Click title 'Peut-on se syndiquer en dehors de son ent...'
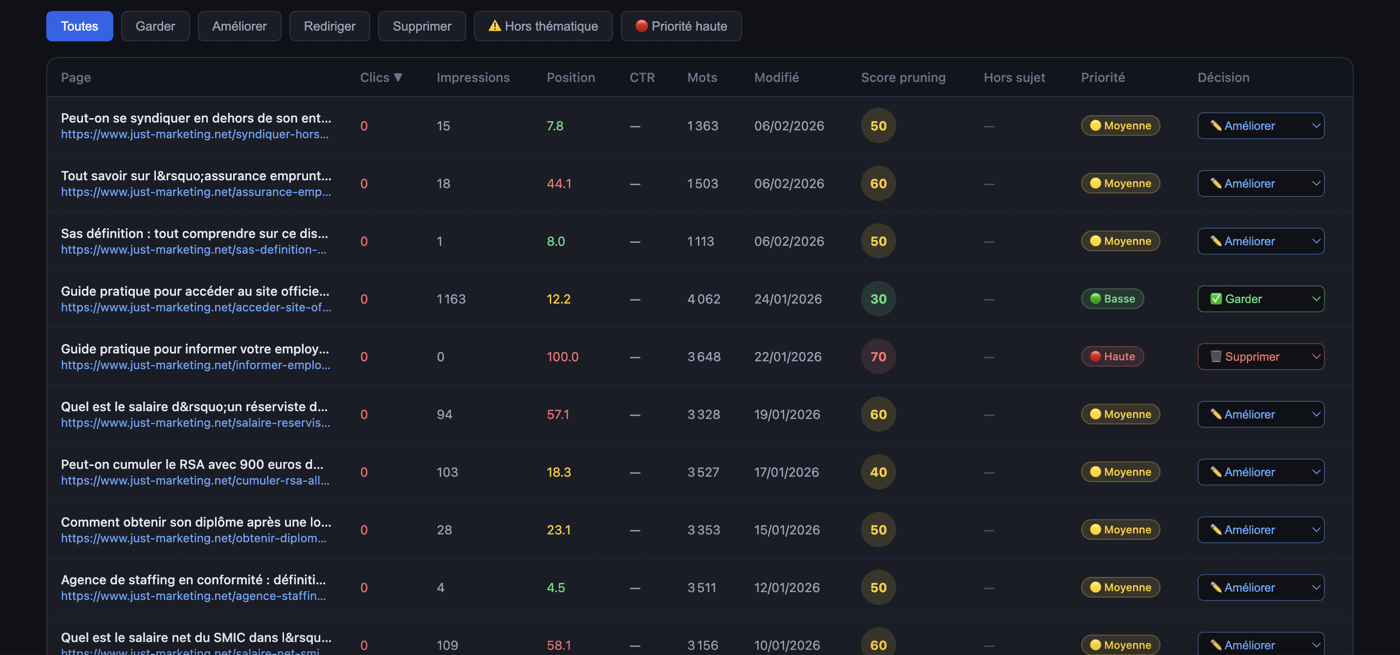Viewport: 1400px width, 655px height. pyautogui.click(x=196, y=118)
